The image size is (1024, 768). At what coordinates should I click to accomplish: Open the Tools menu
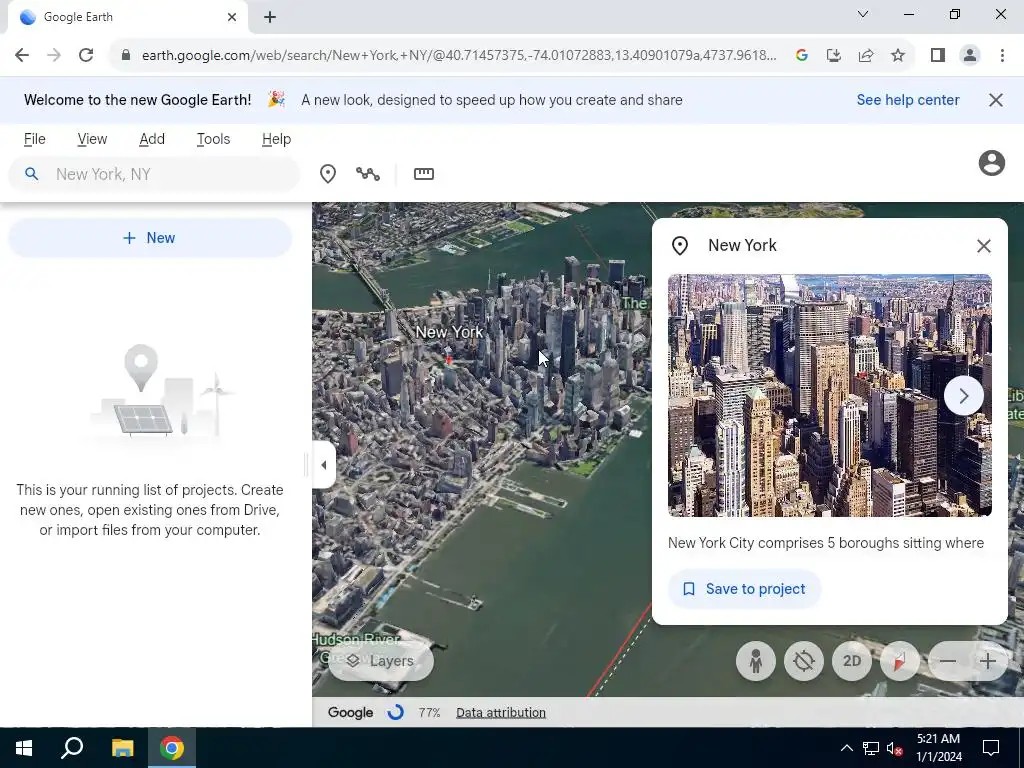click(214, 139)
